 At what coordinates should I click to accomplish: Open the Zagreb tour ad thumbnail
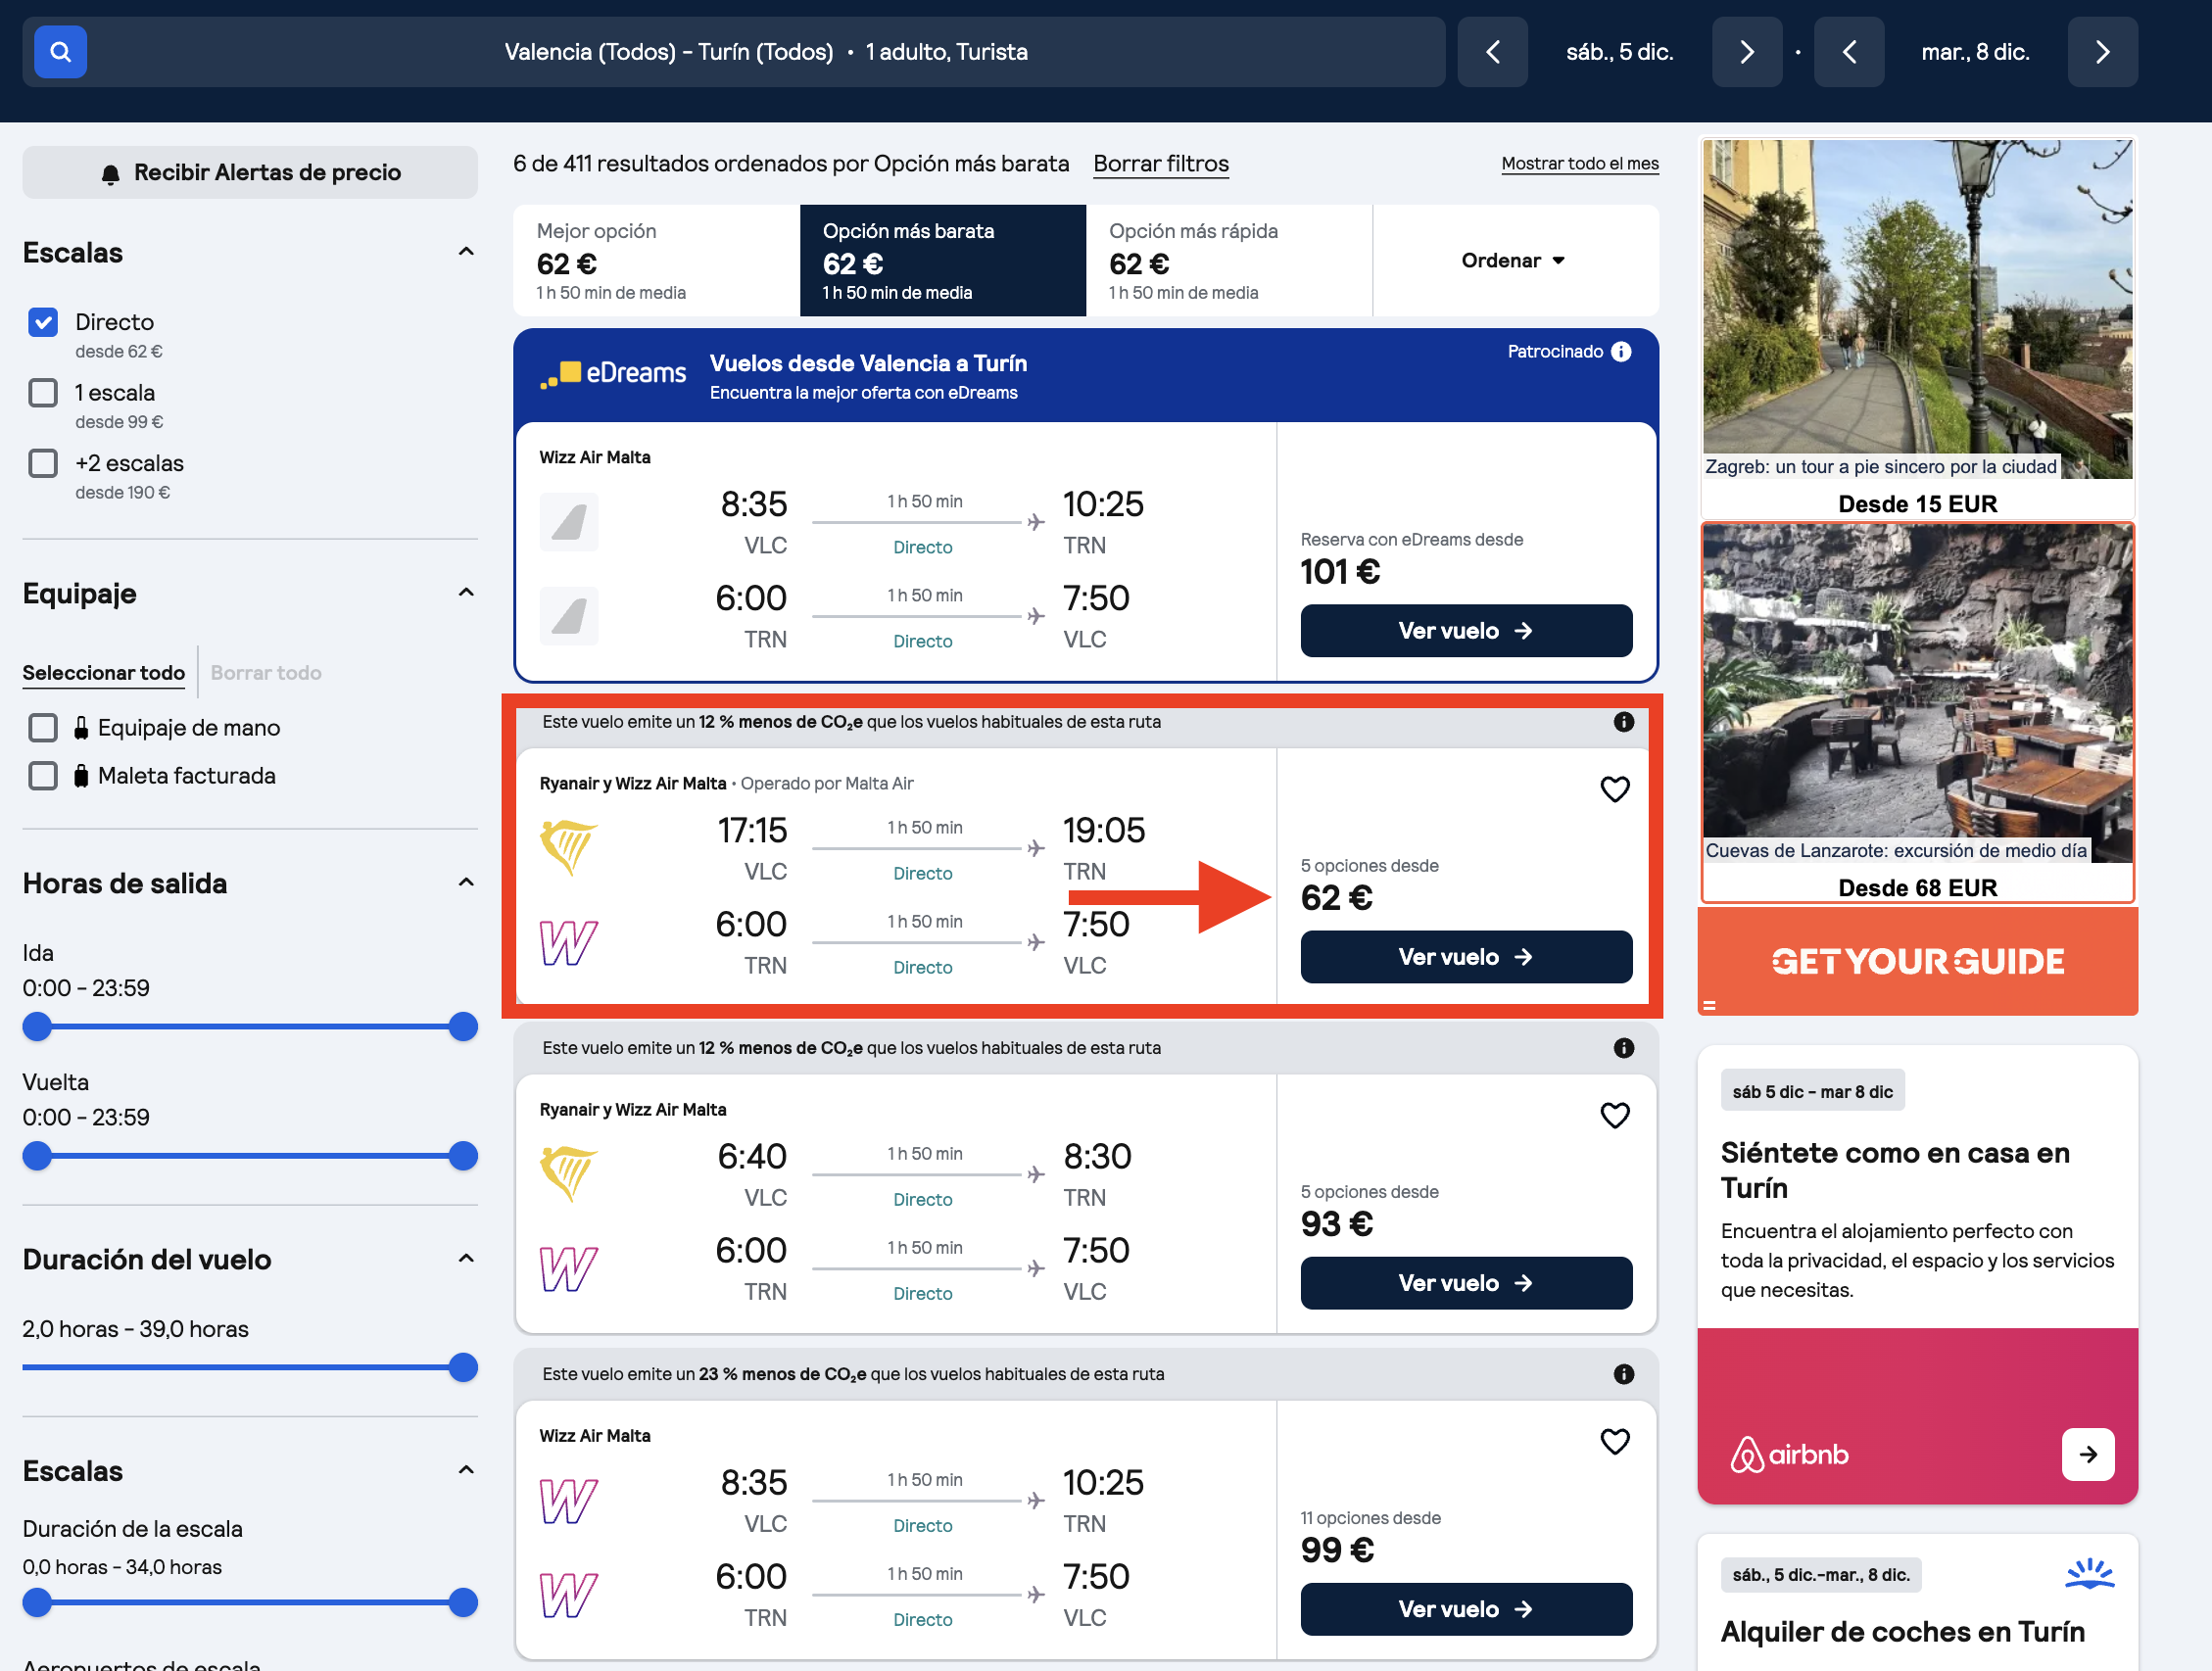(x=1917, y=309)
